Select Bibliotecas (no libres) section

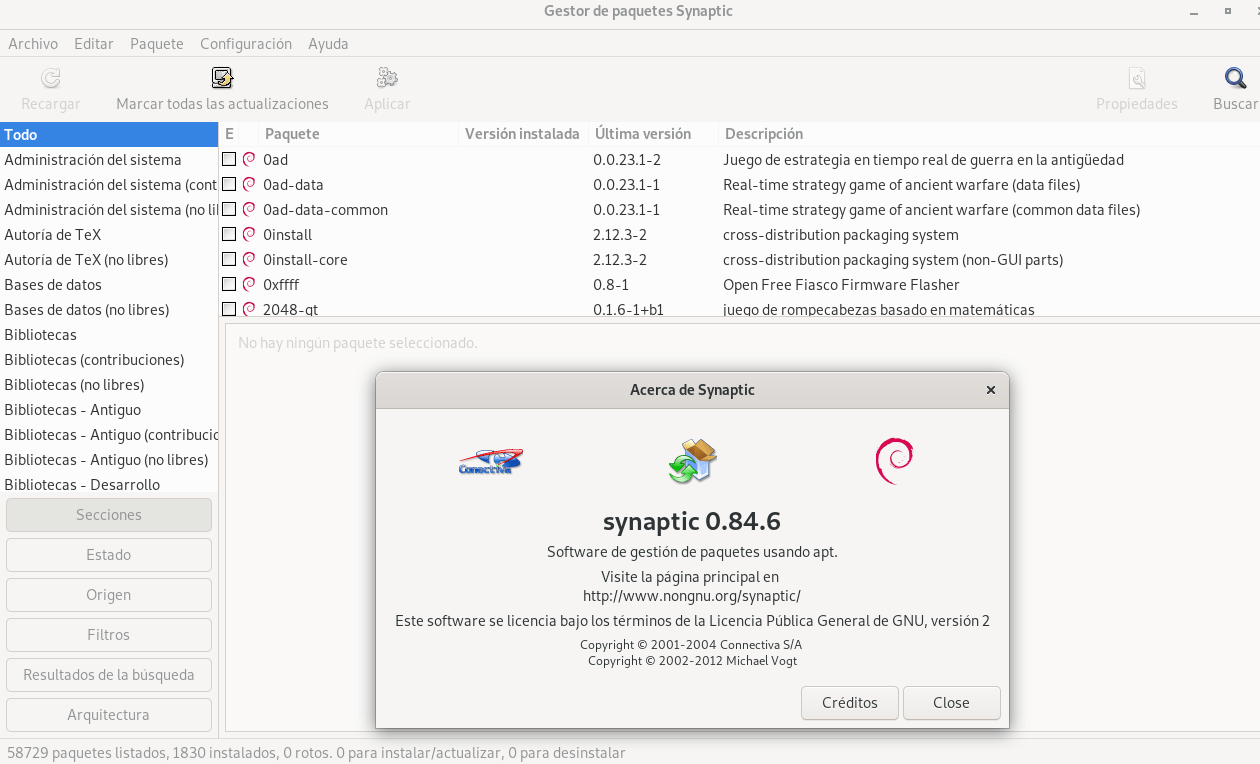(x=109, y=385)
